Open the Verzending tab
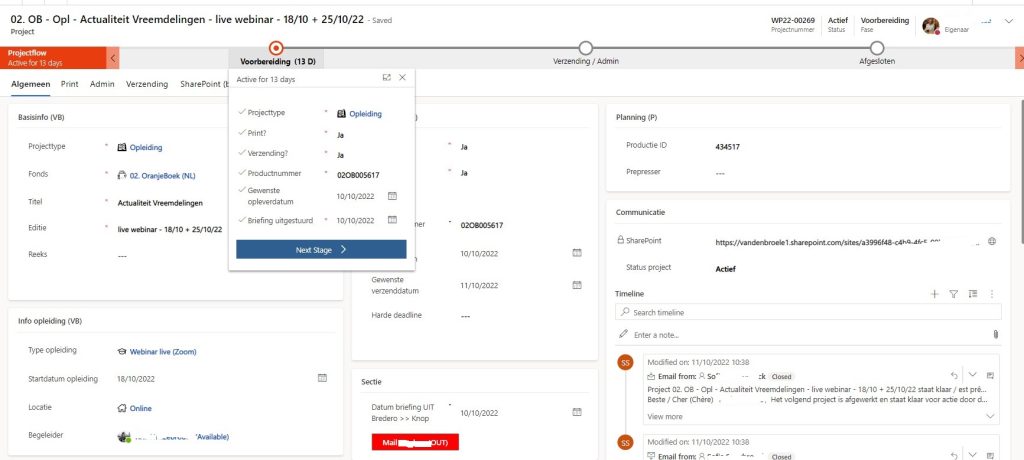The width and height of the screenshot is (1024, 460). tap(147, 84)
